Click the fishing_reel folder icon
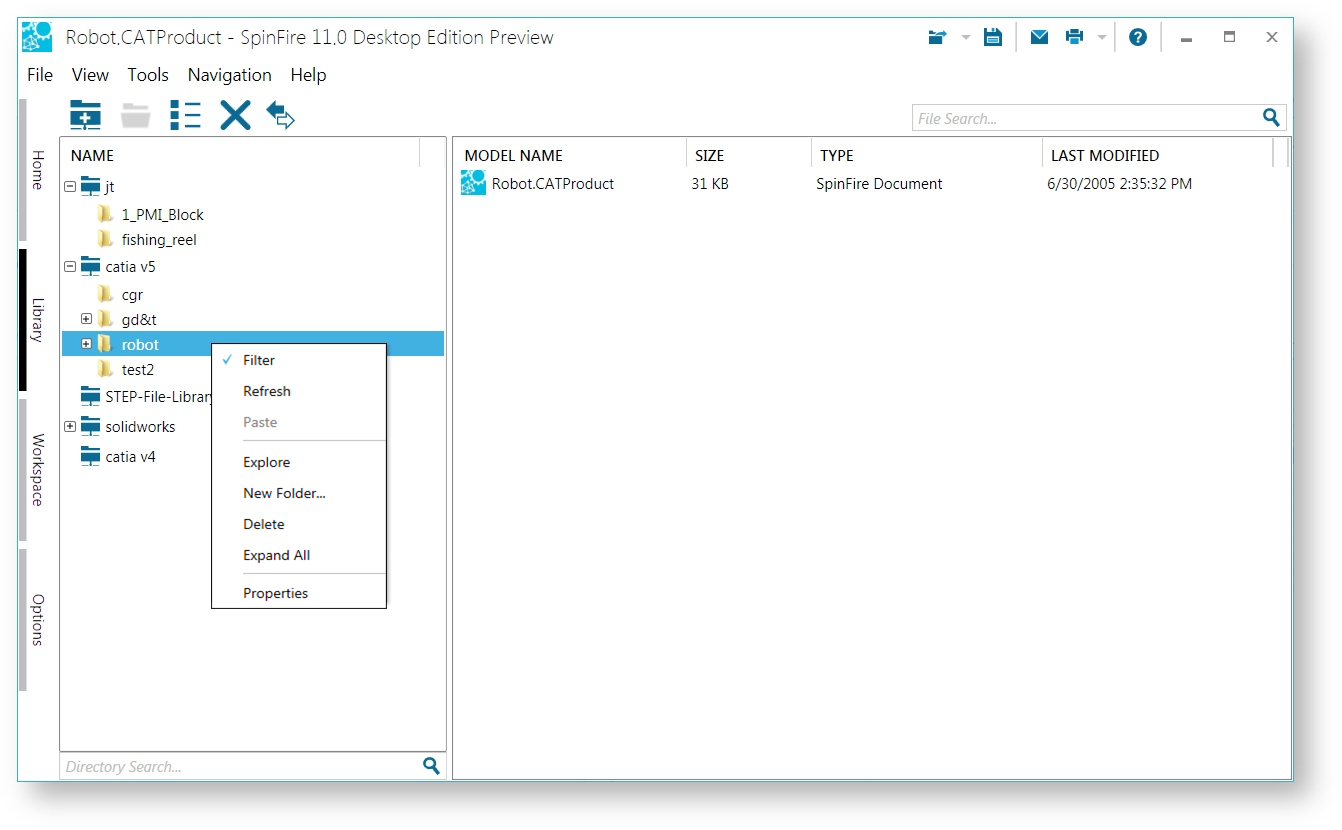Viewport: 1342px width, 830px height. coord(105,239)
